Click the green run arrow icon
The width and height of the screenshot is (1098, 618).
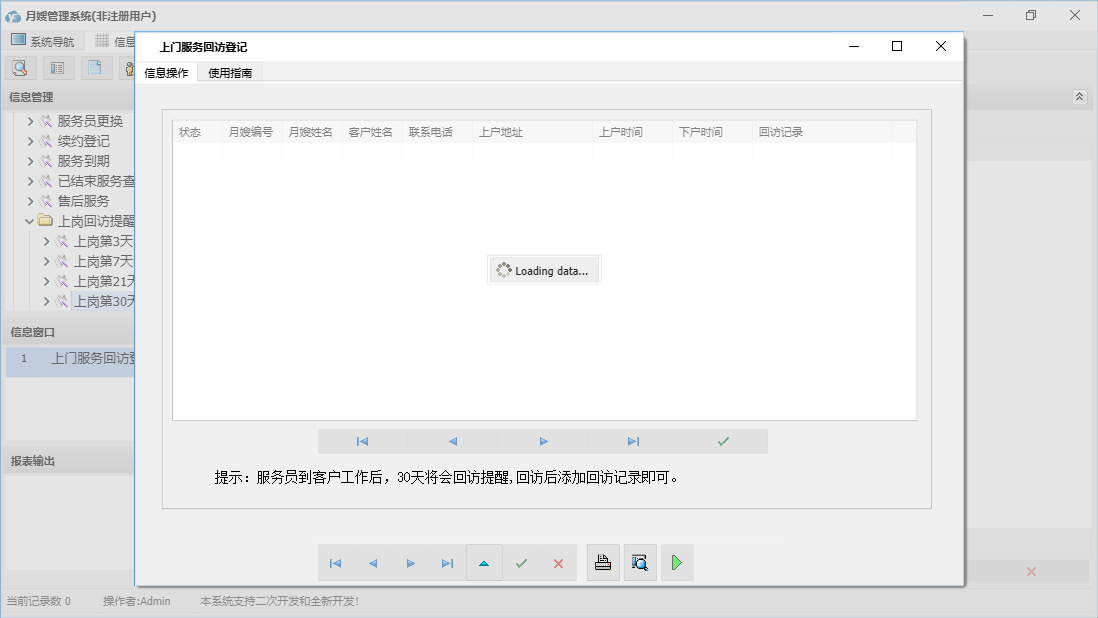677,562
